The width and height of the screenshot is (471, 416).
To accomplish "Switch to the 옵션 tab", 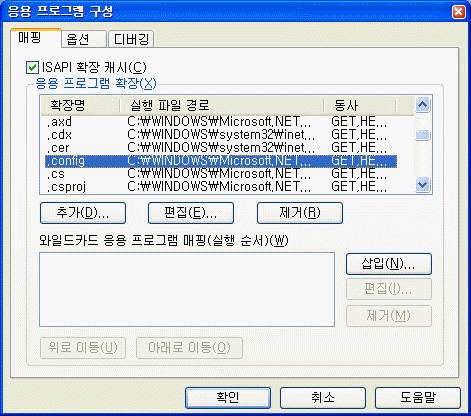I will (x=84, y=39).
